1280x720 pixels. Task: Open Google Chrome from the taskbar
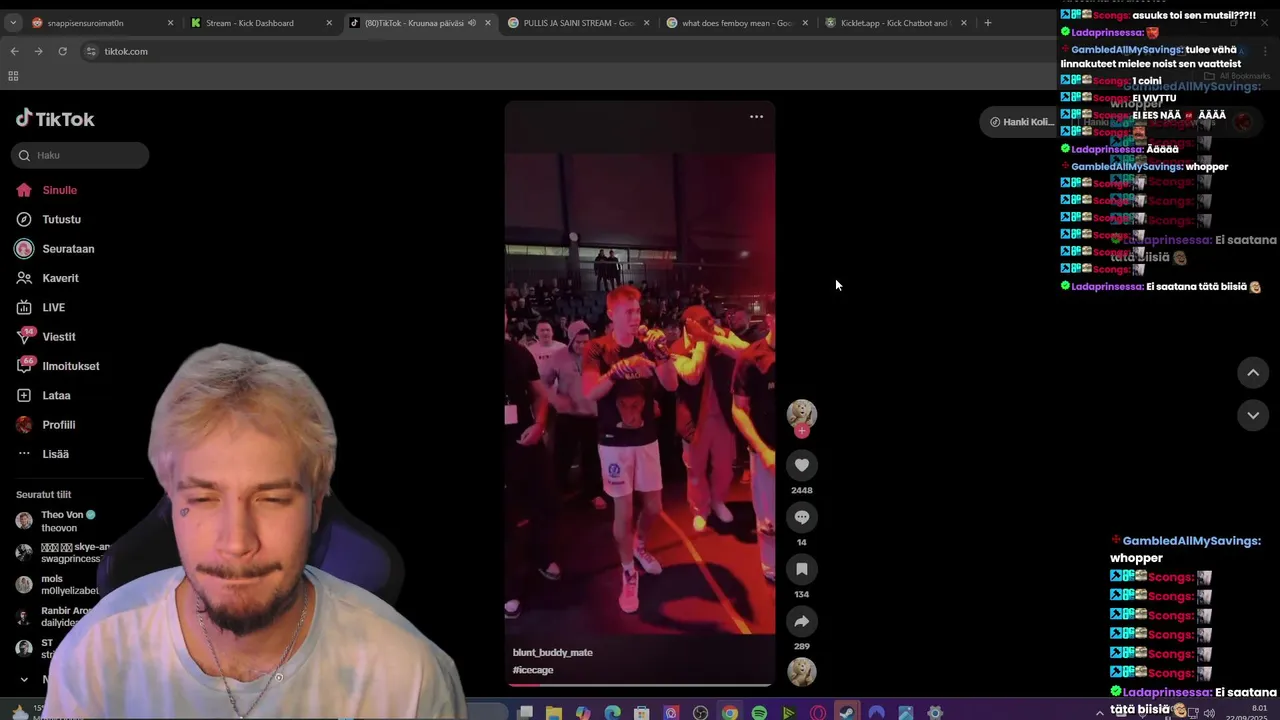pyautogui.click(x=730, y=713)
